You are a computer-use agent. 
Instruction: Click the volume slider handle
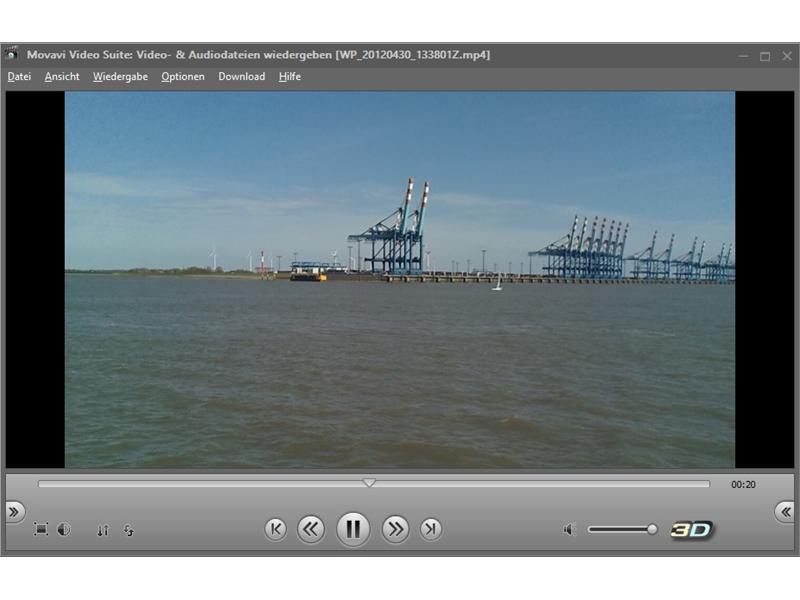tap(652, 530)
